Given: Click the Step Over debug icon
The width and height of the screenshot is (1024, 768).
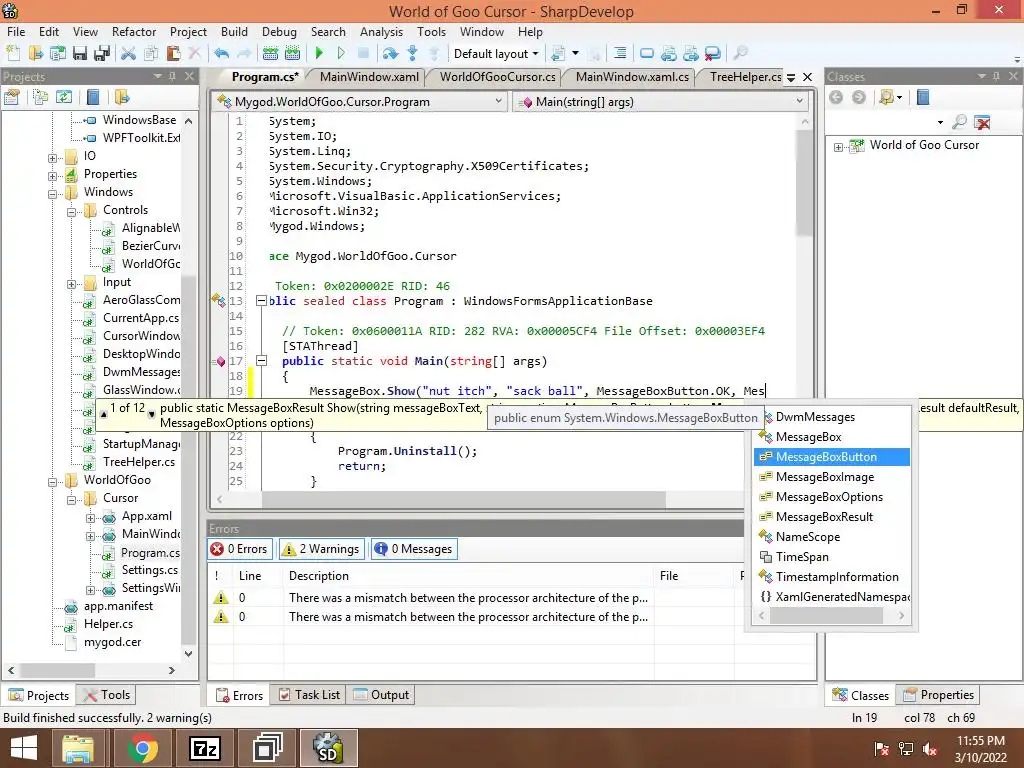Looking at the screenshot, I should click(x=391, y=54).
